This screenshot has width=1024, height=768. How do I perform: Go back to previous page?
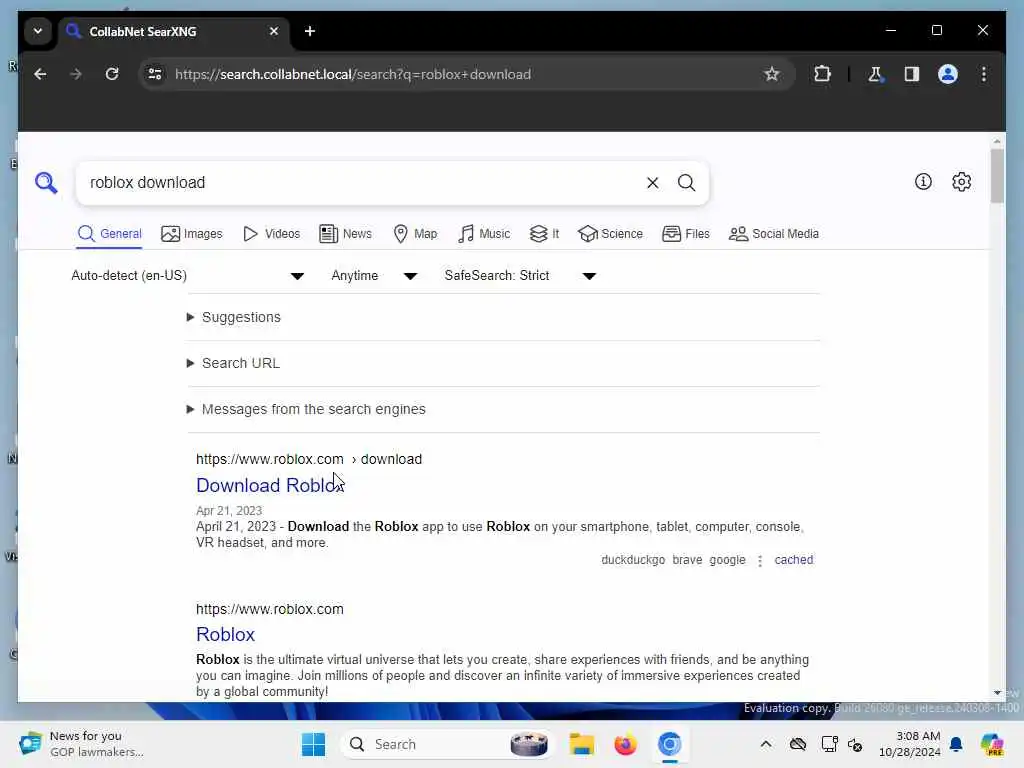tap(40, 74)
